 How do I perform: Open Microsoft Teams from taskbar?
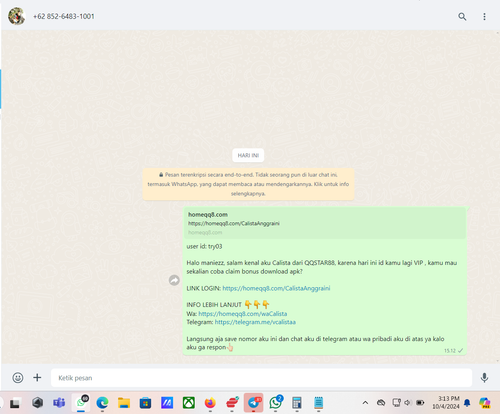[x=59, y=403]
